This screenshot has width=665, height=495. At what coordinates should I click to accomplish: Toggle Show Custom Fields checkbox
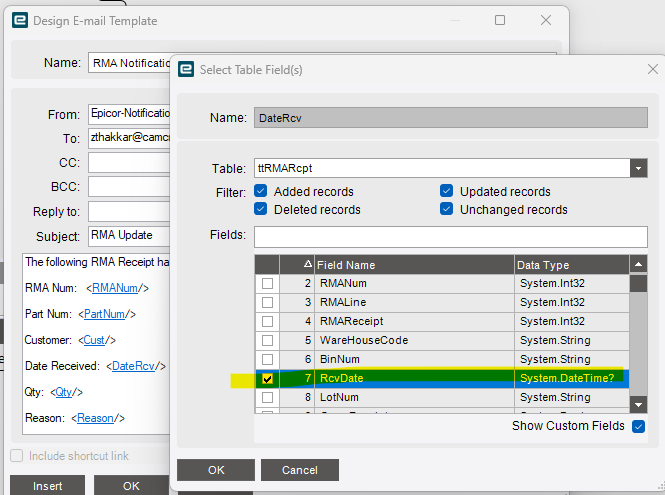pyautogui.click(x=638, y=426)
